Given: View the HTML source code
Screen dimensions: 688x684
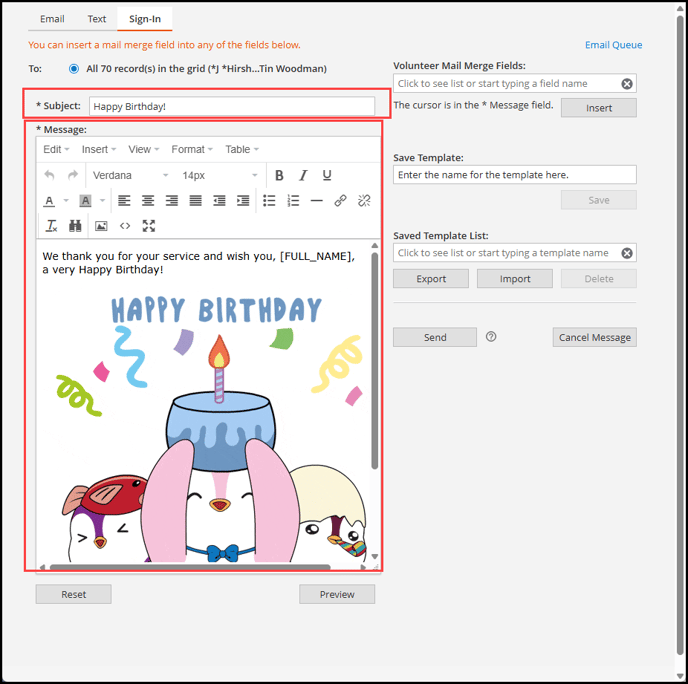Looking at the screenshot, I should tap(125, 226).
